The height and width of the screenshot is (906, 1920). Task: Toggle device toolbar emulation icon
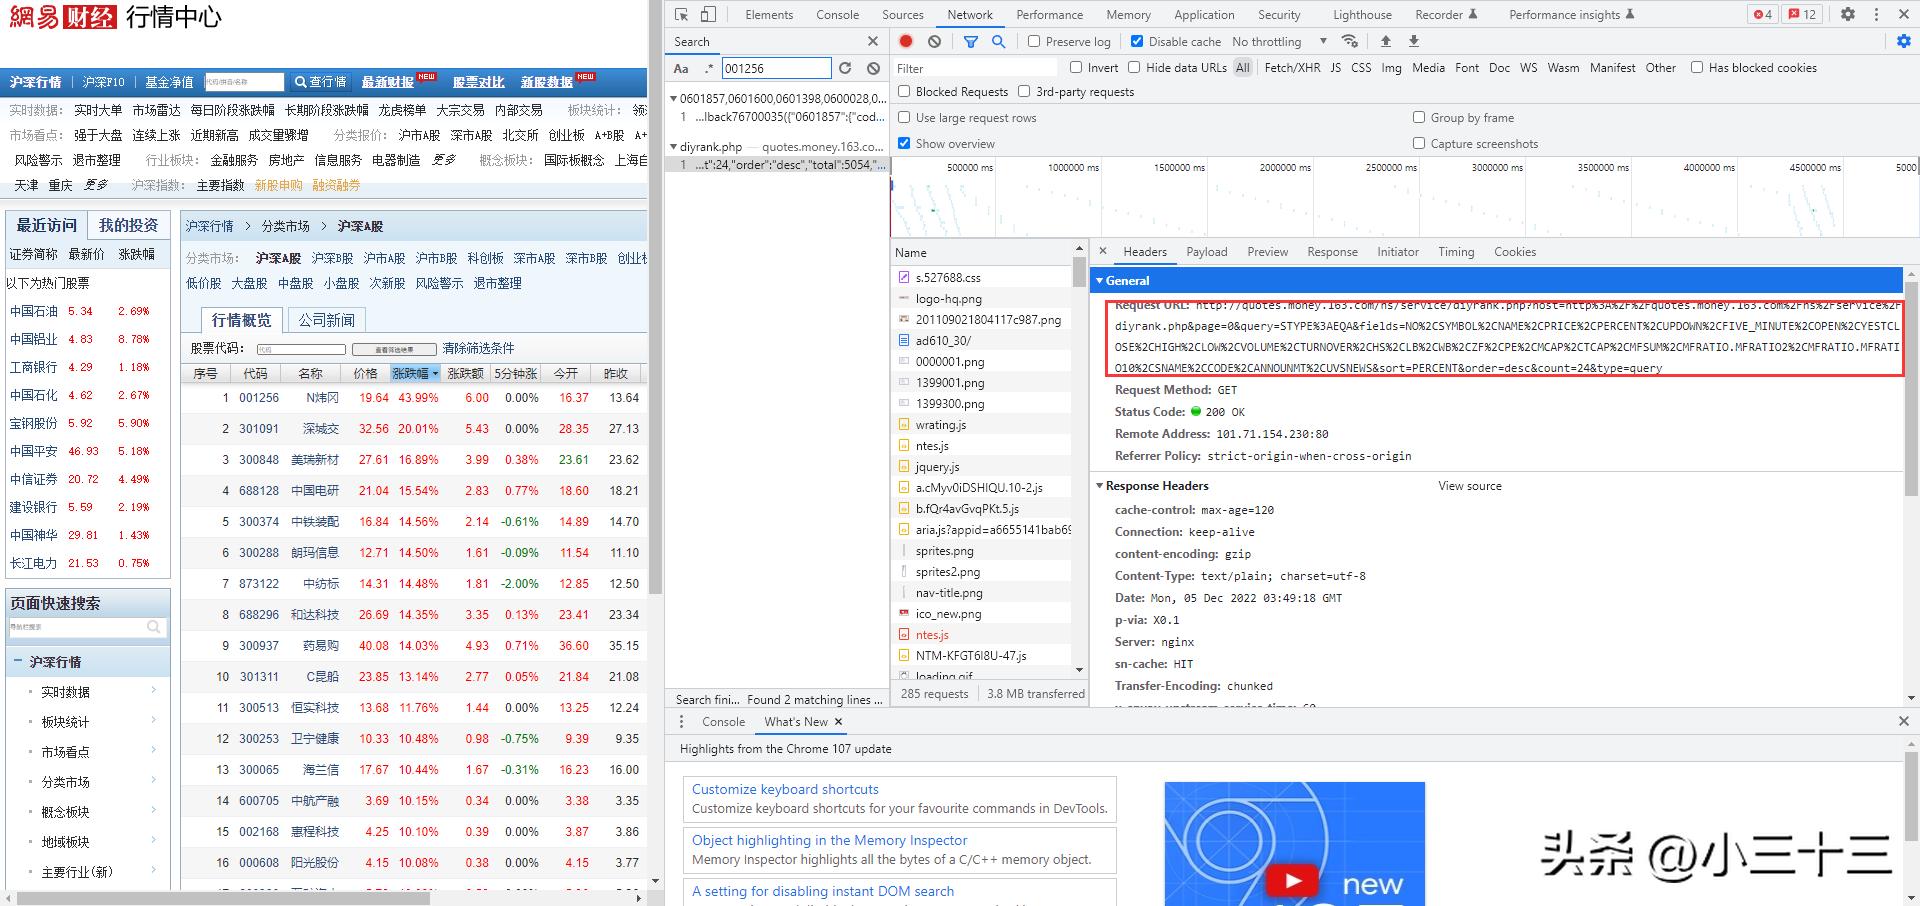coord(708,14)
